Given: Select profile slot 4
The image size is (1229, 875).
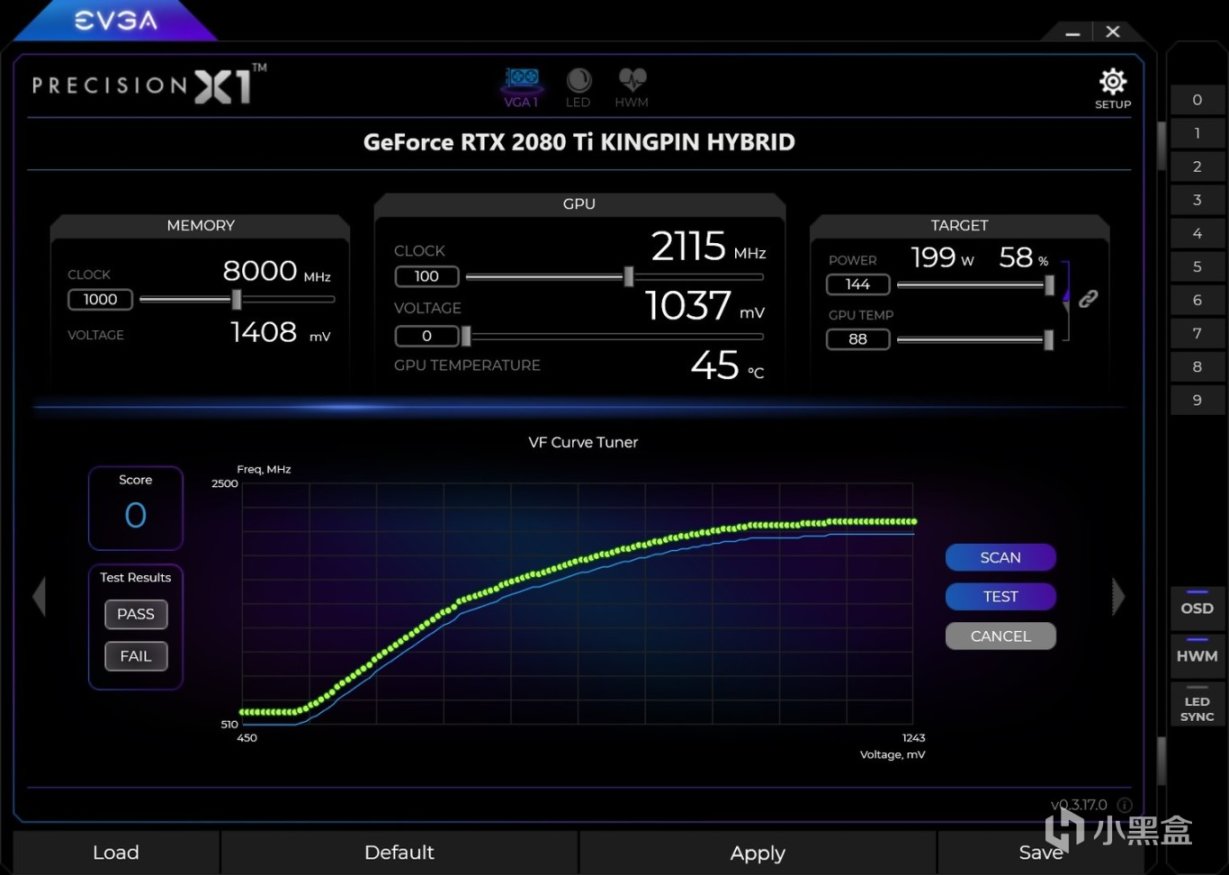Looking at the screenshot, I should coord(1197,233).
